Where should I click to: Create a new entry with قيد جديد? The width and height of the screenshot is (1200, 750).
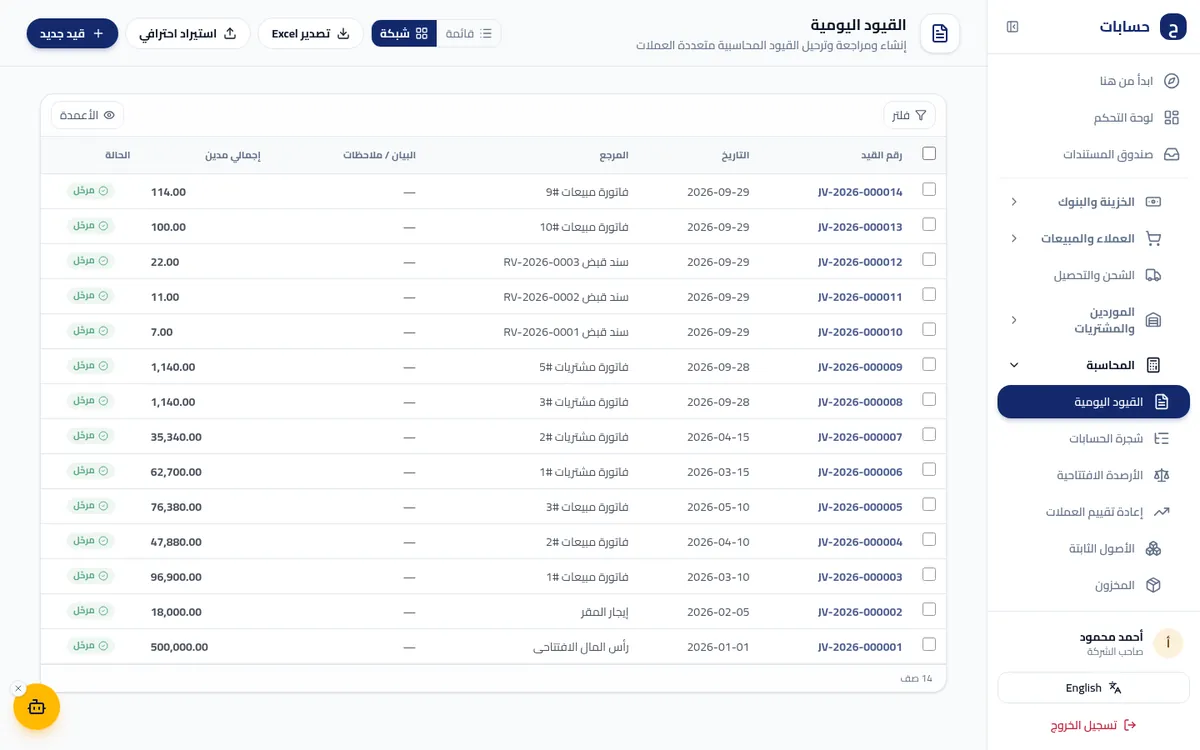[73, 33]
